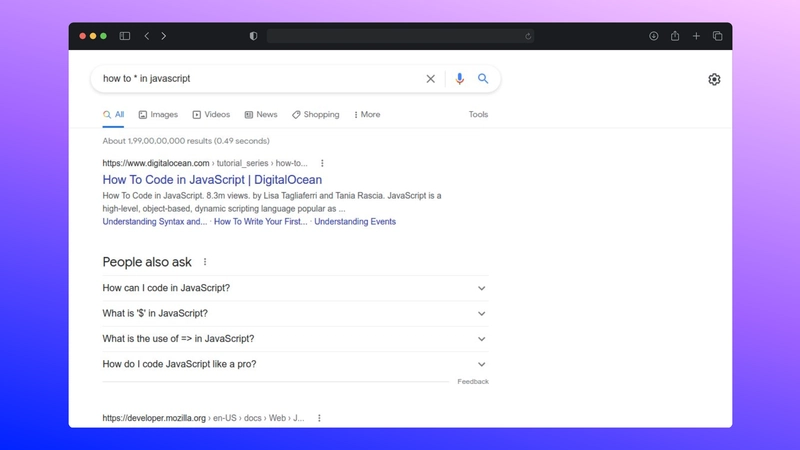The width and height of the screenshot is (800, 450).
Task: Switch to the News tab
Action: 261,115
